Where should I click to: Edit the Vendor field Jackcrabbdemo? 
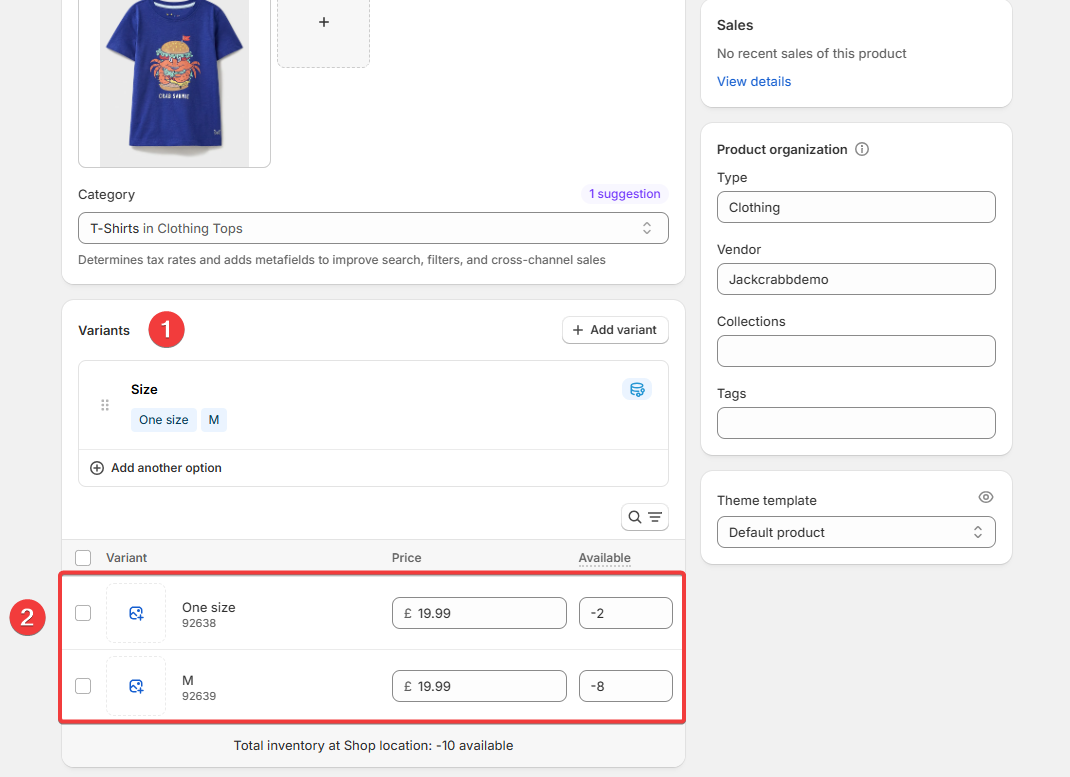pyautogui.click(x=856, y=279)
